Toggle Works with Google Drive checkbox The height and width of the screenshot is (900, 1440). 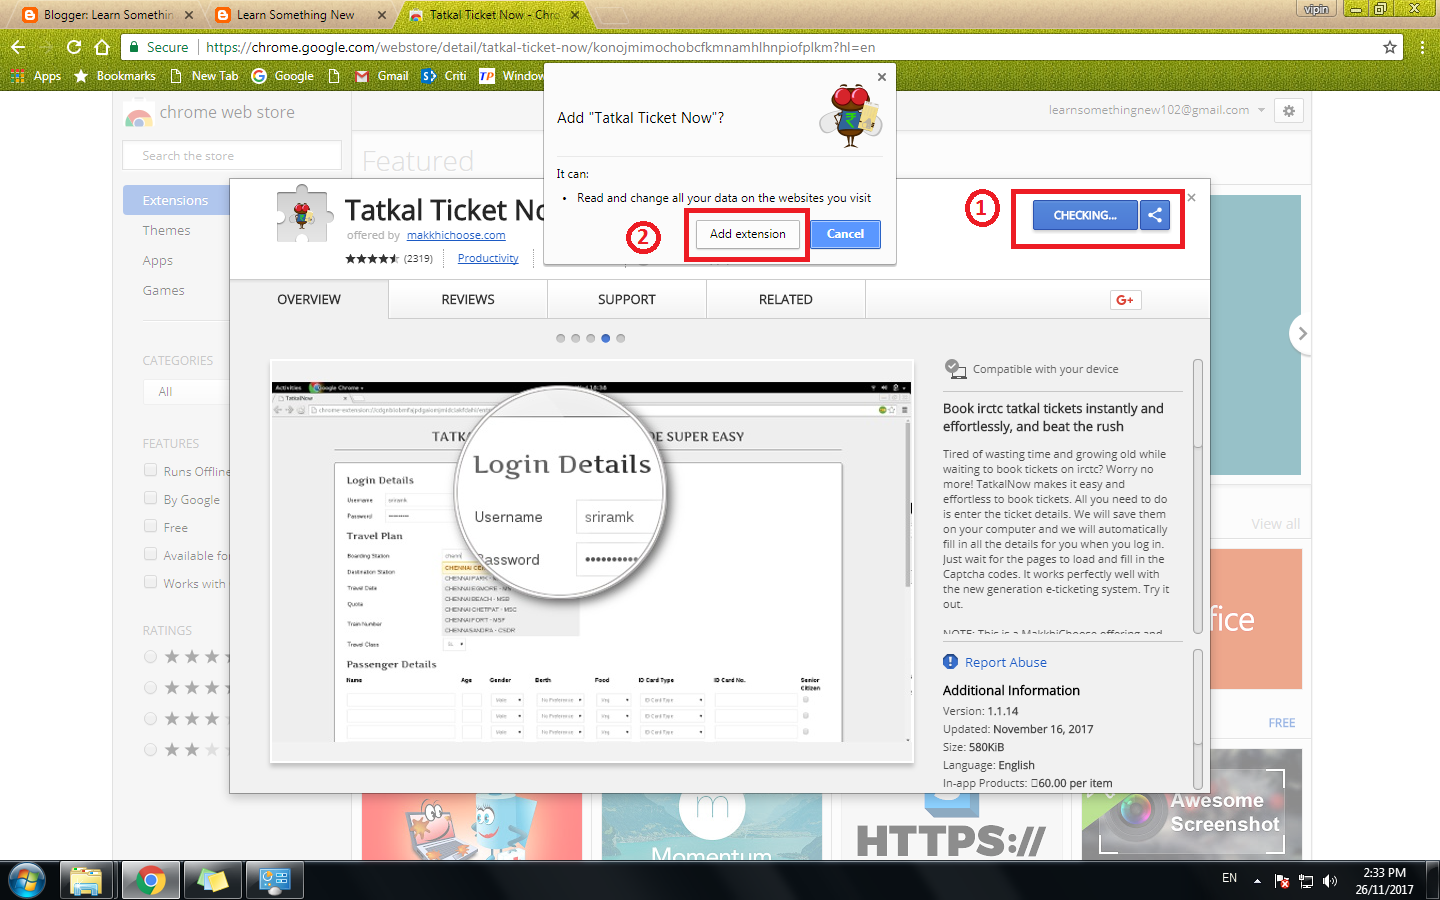[150, 582]
